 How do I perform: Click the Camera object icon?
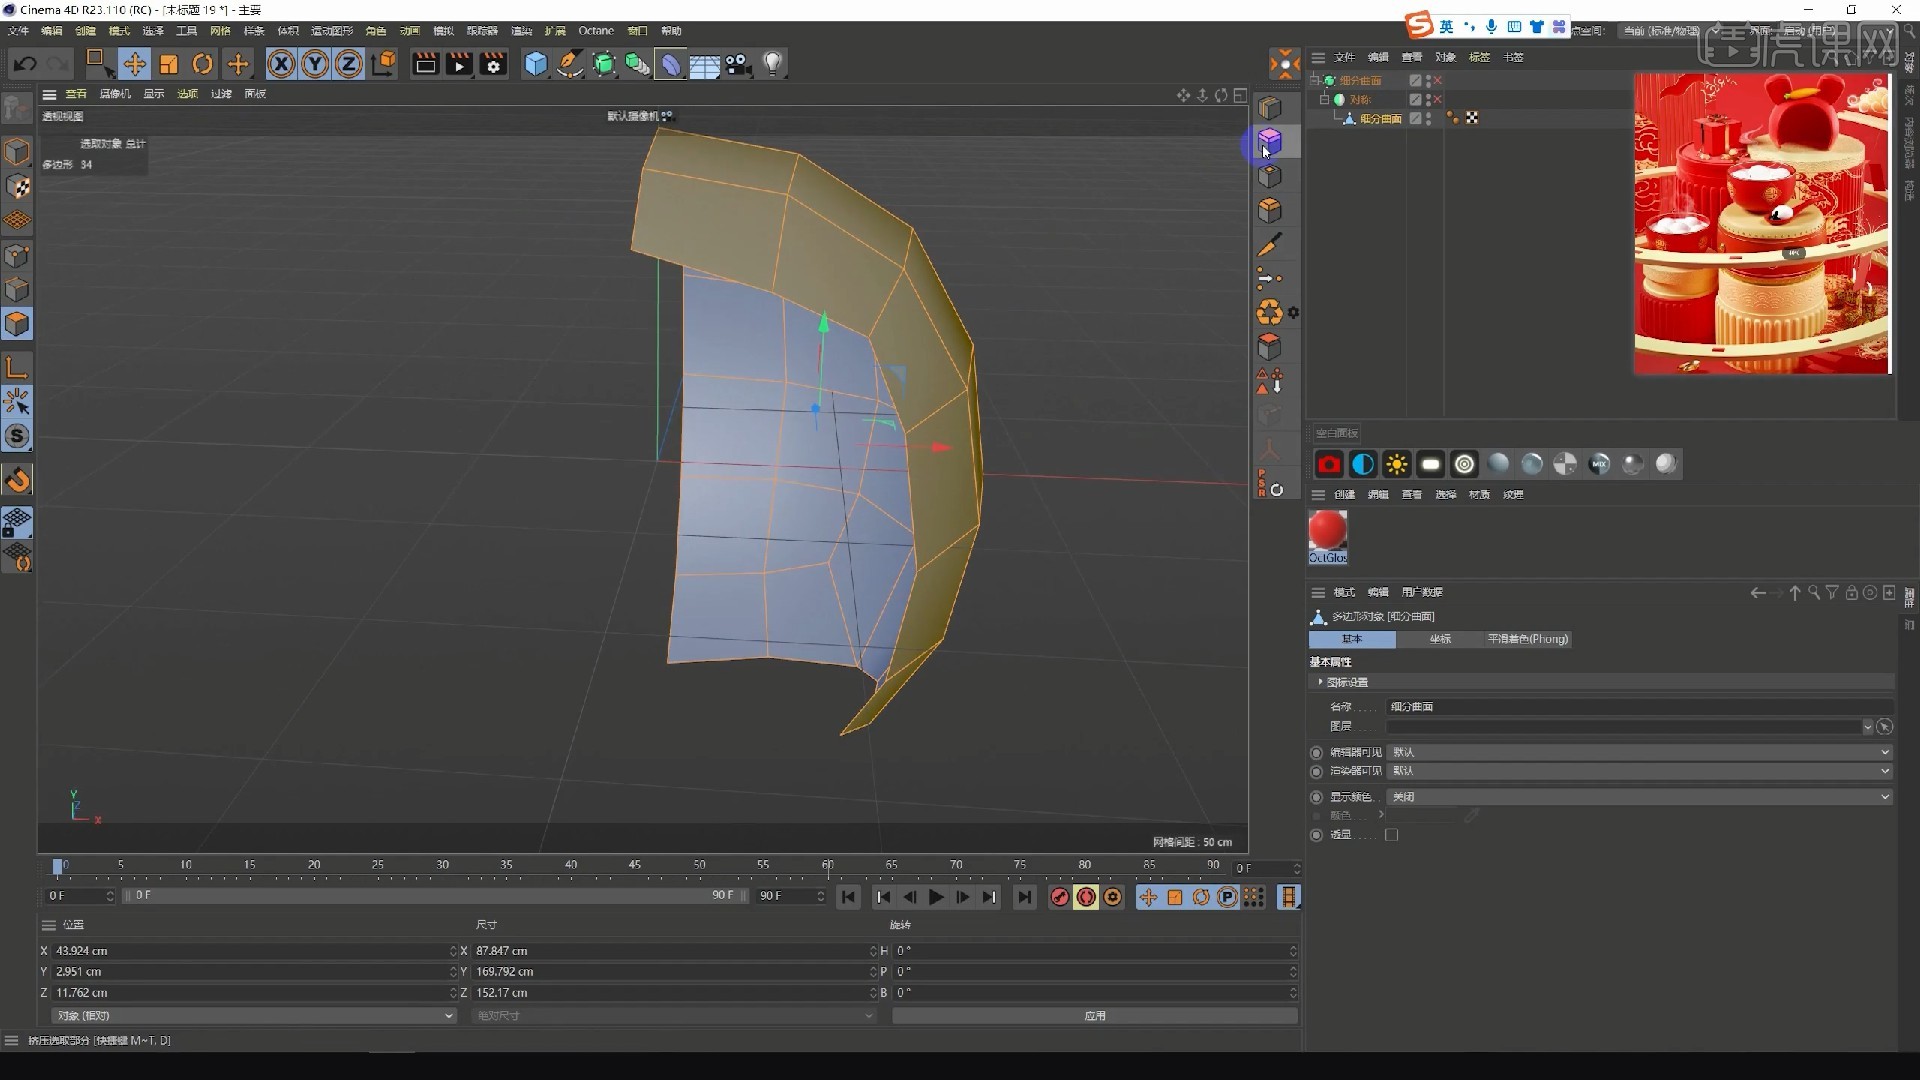[738, 65]
